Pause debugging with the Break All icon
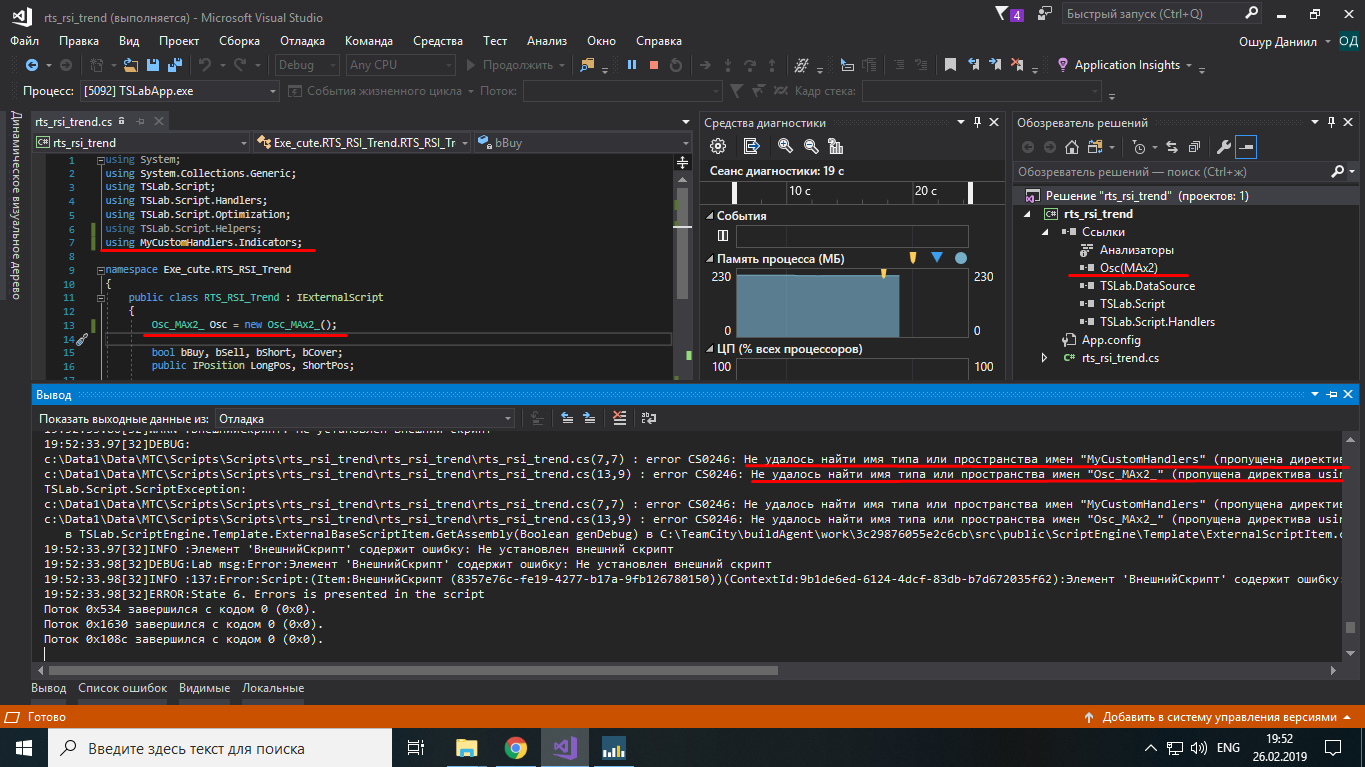1365x767 pixels. pyautogui.click(x=632, y=65)
